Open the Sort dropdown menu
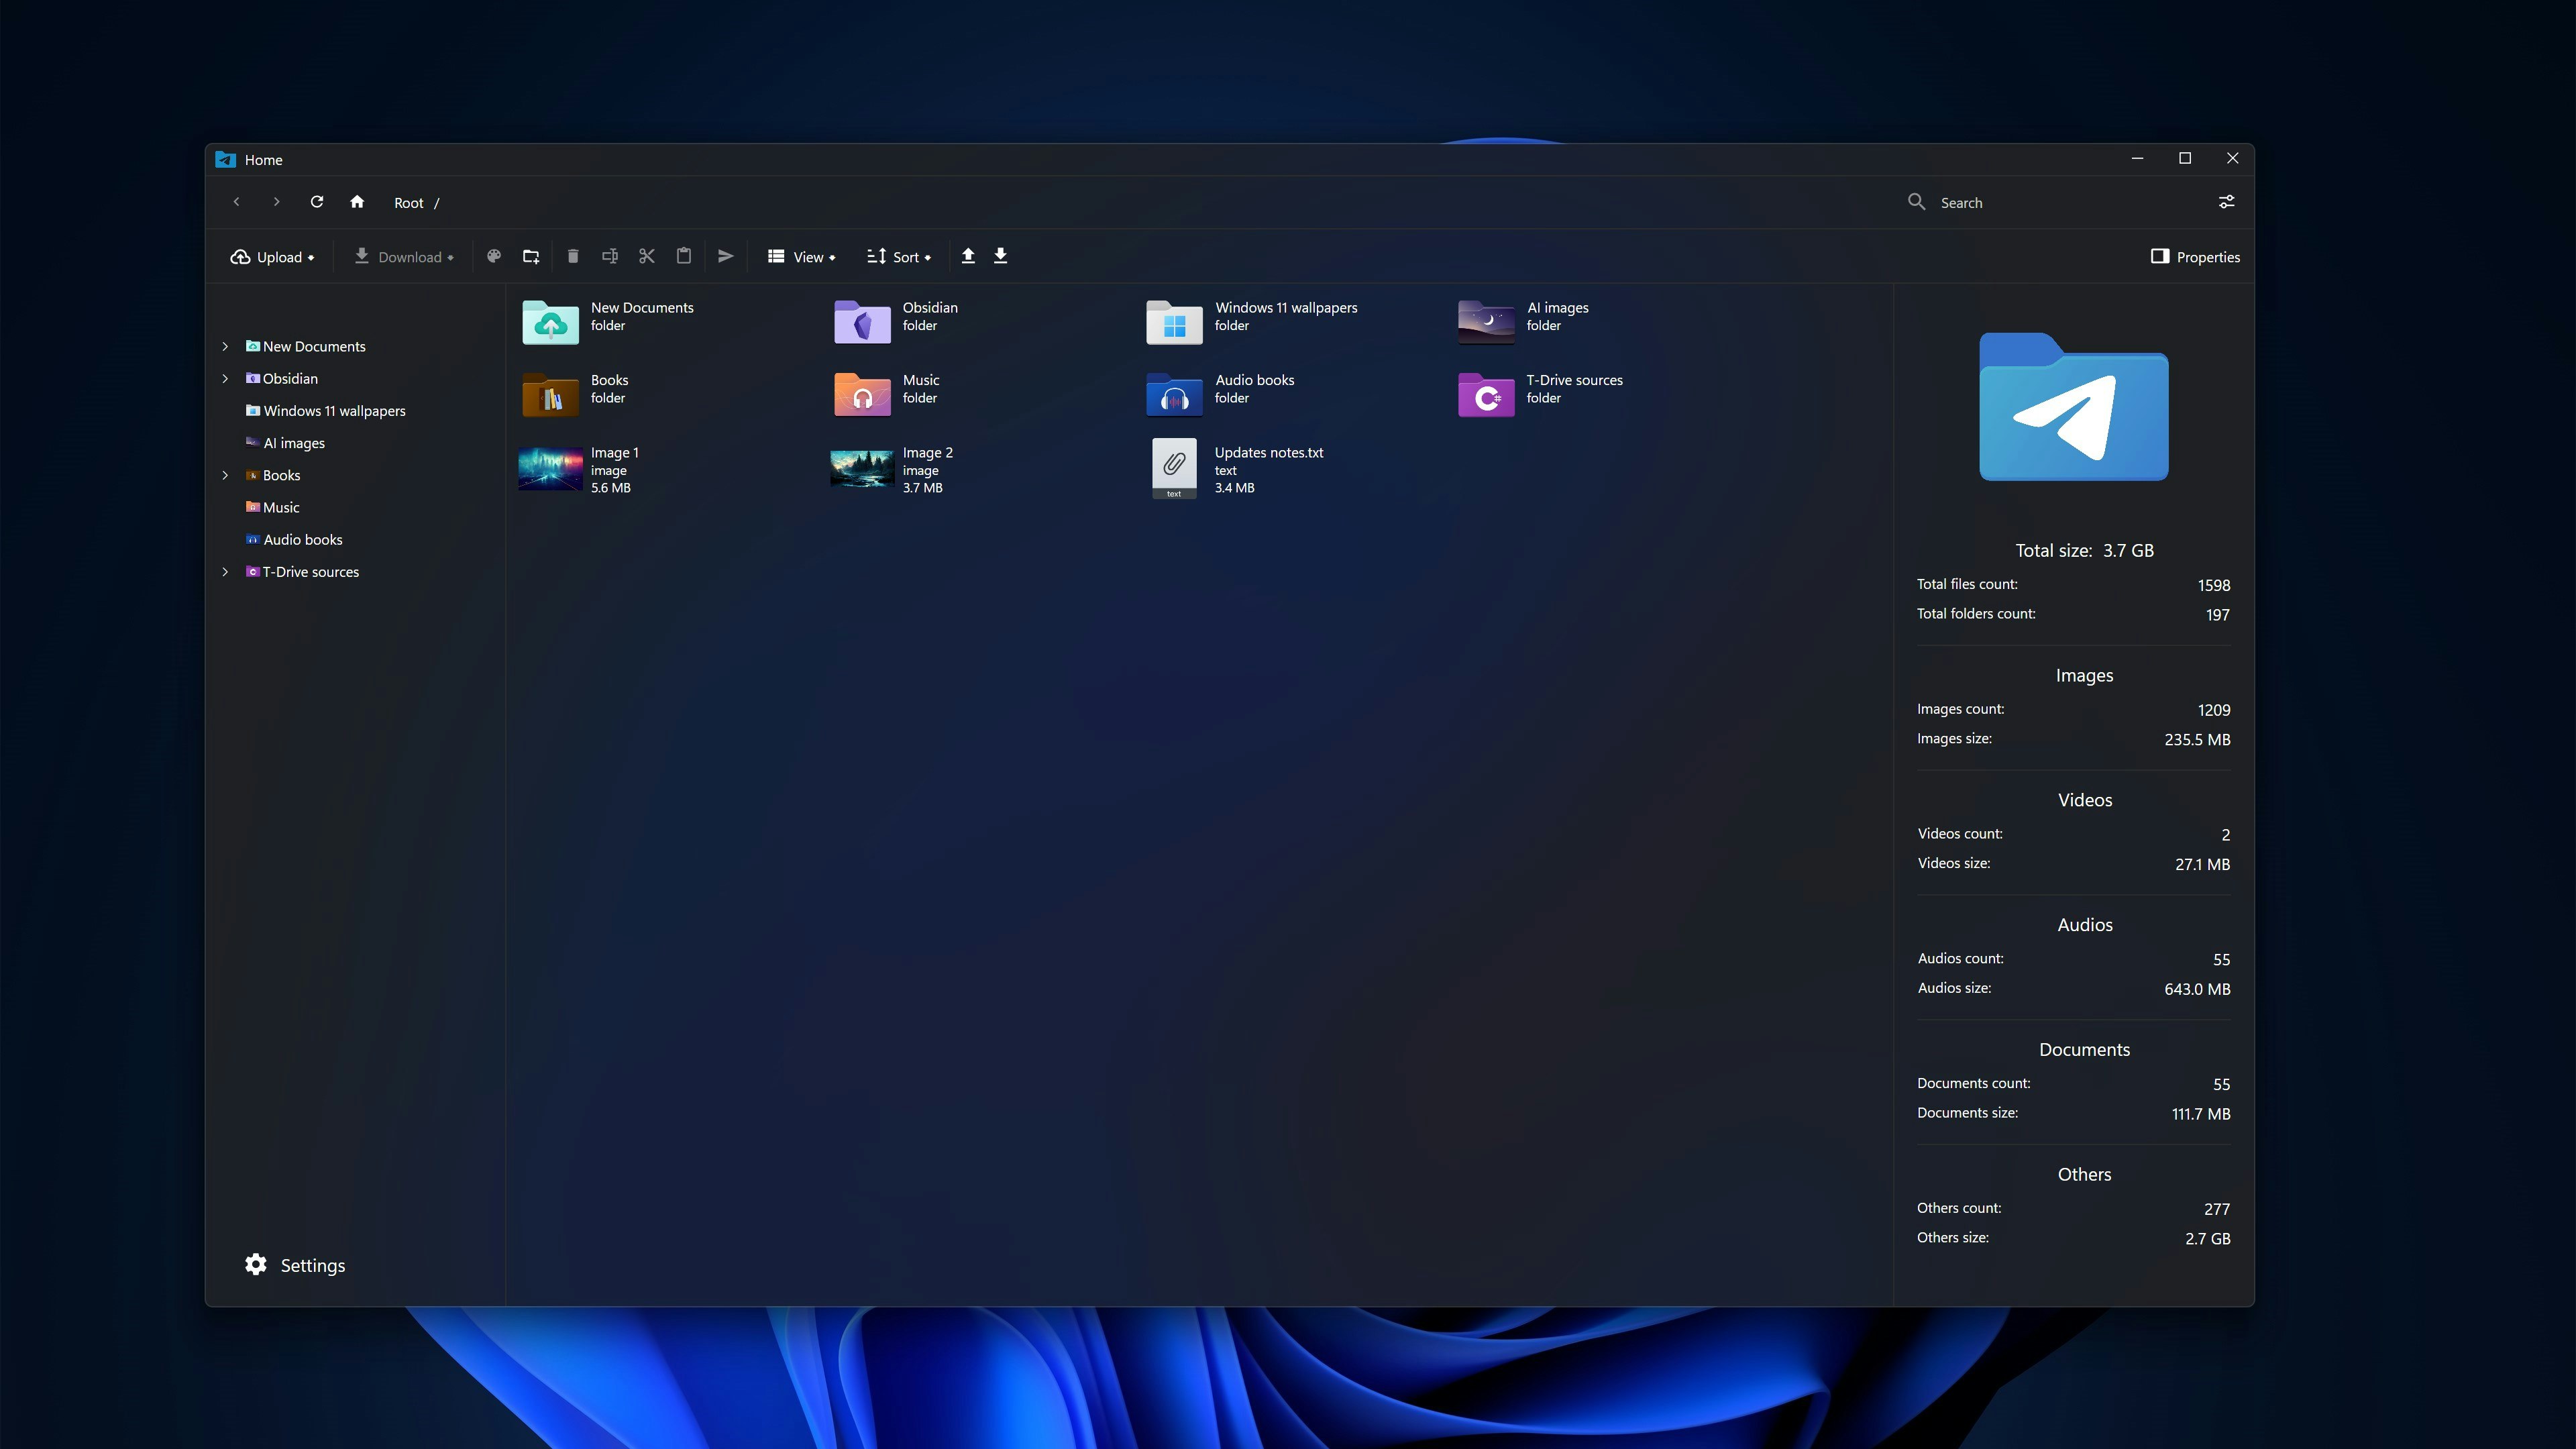 tap(898, 257)
